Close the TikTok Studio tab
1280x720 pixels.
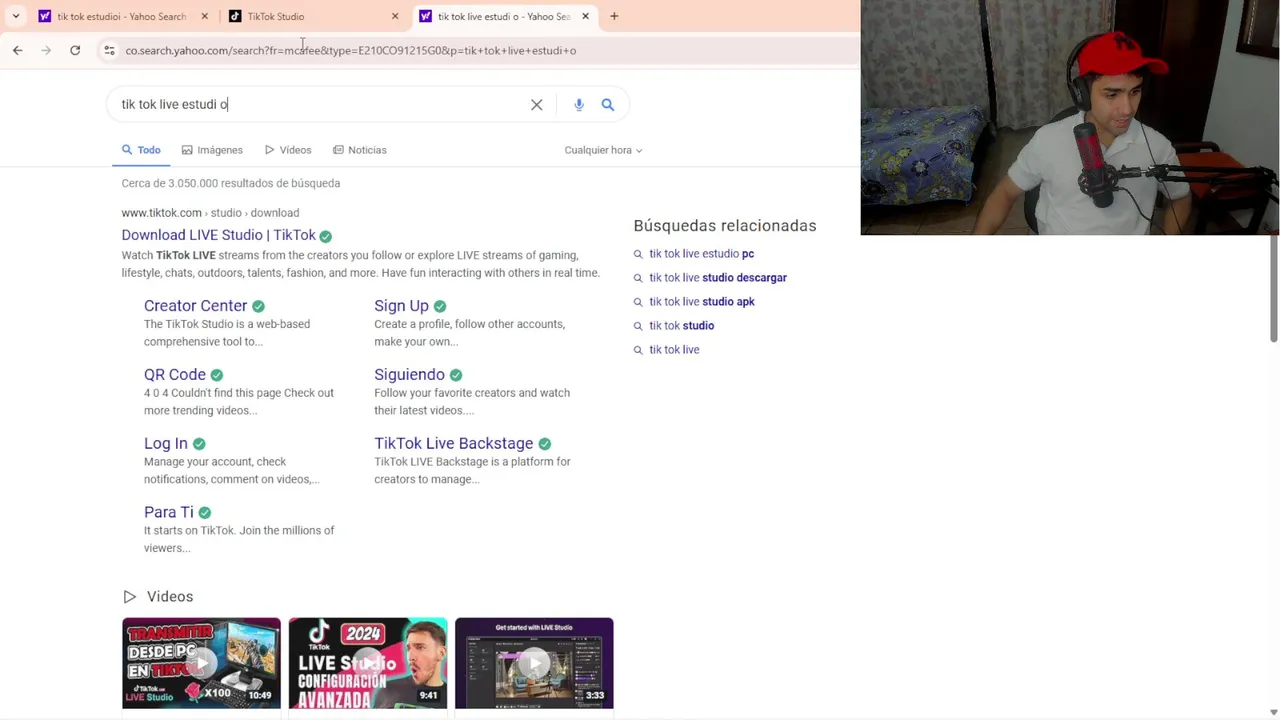(x=395, y=16)
